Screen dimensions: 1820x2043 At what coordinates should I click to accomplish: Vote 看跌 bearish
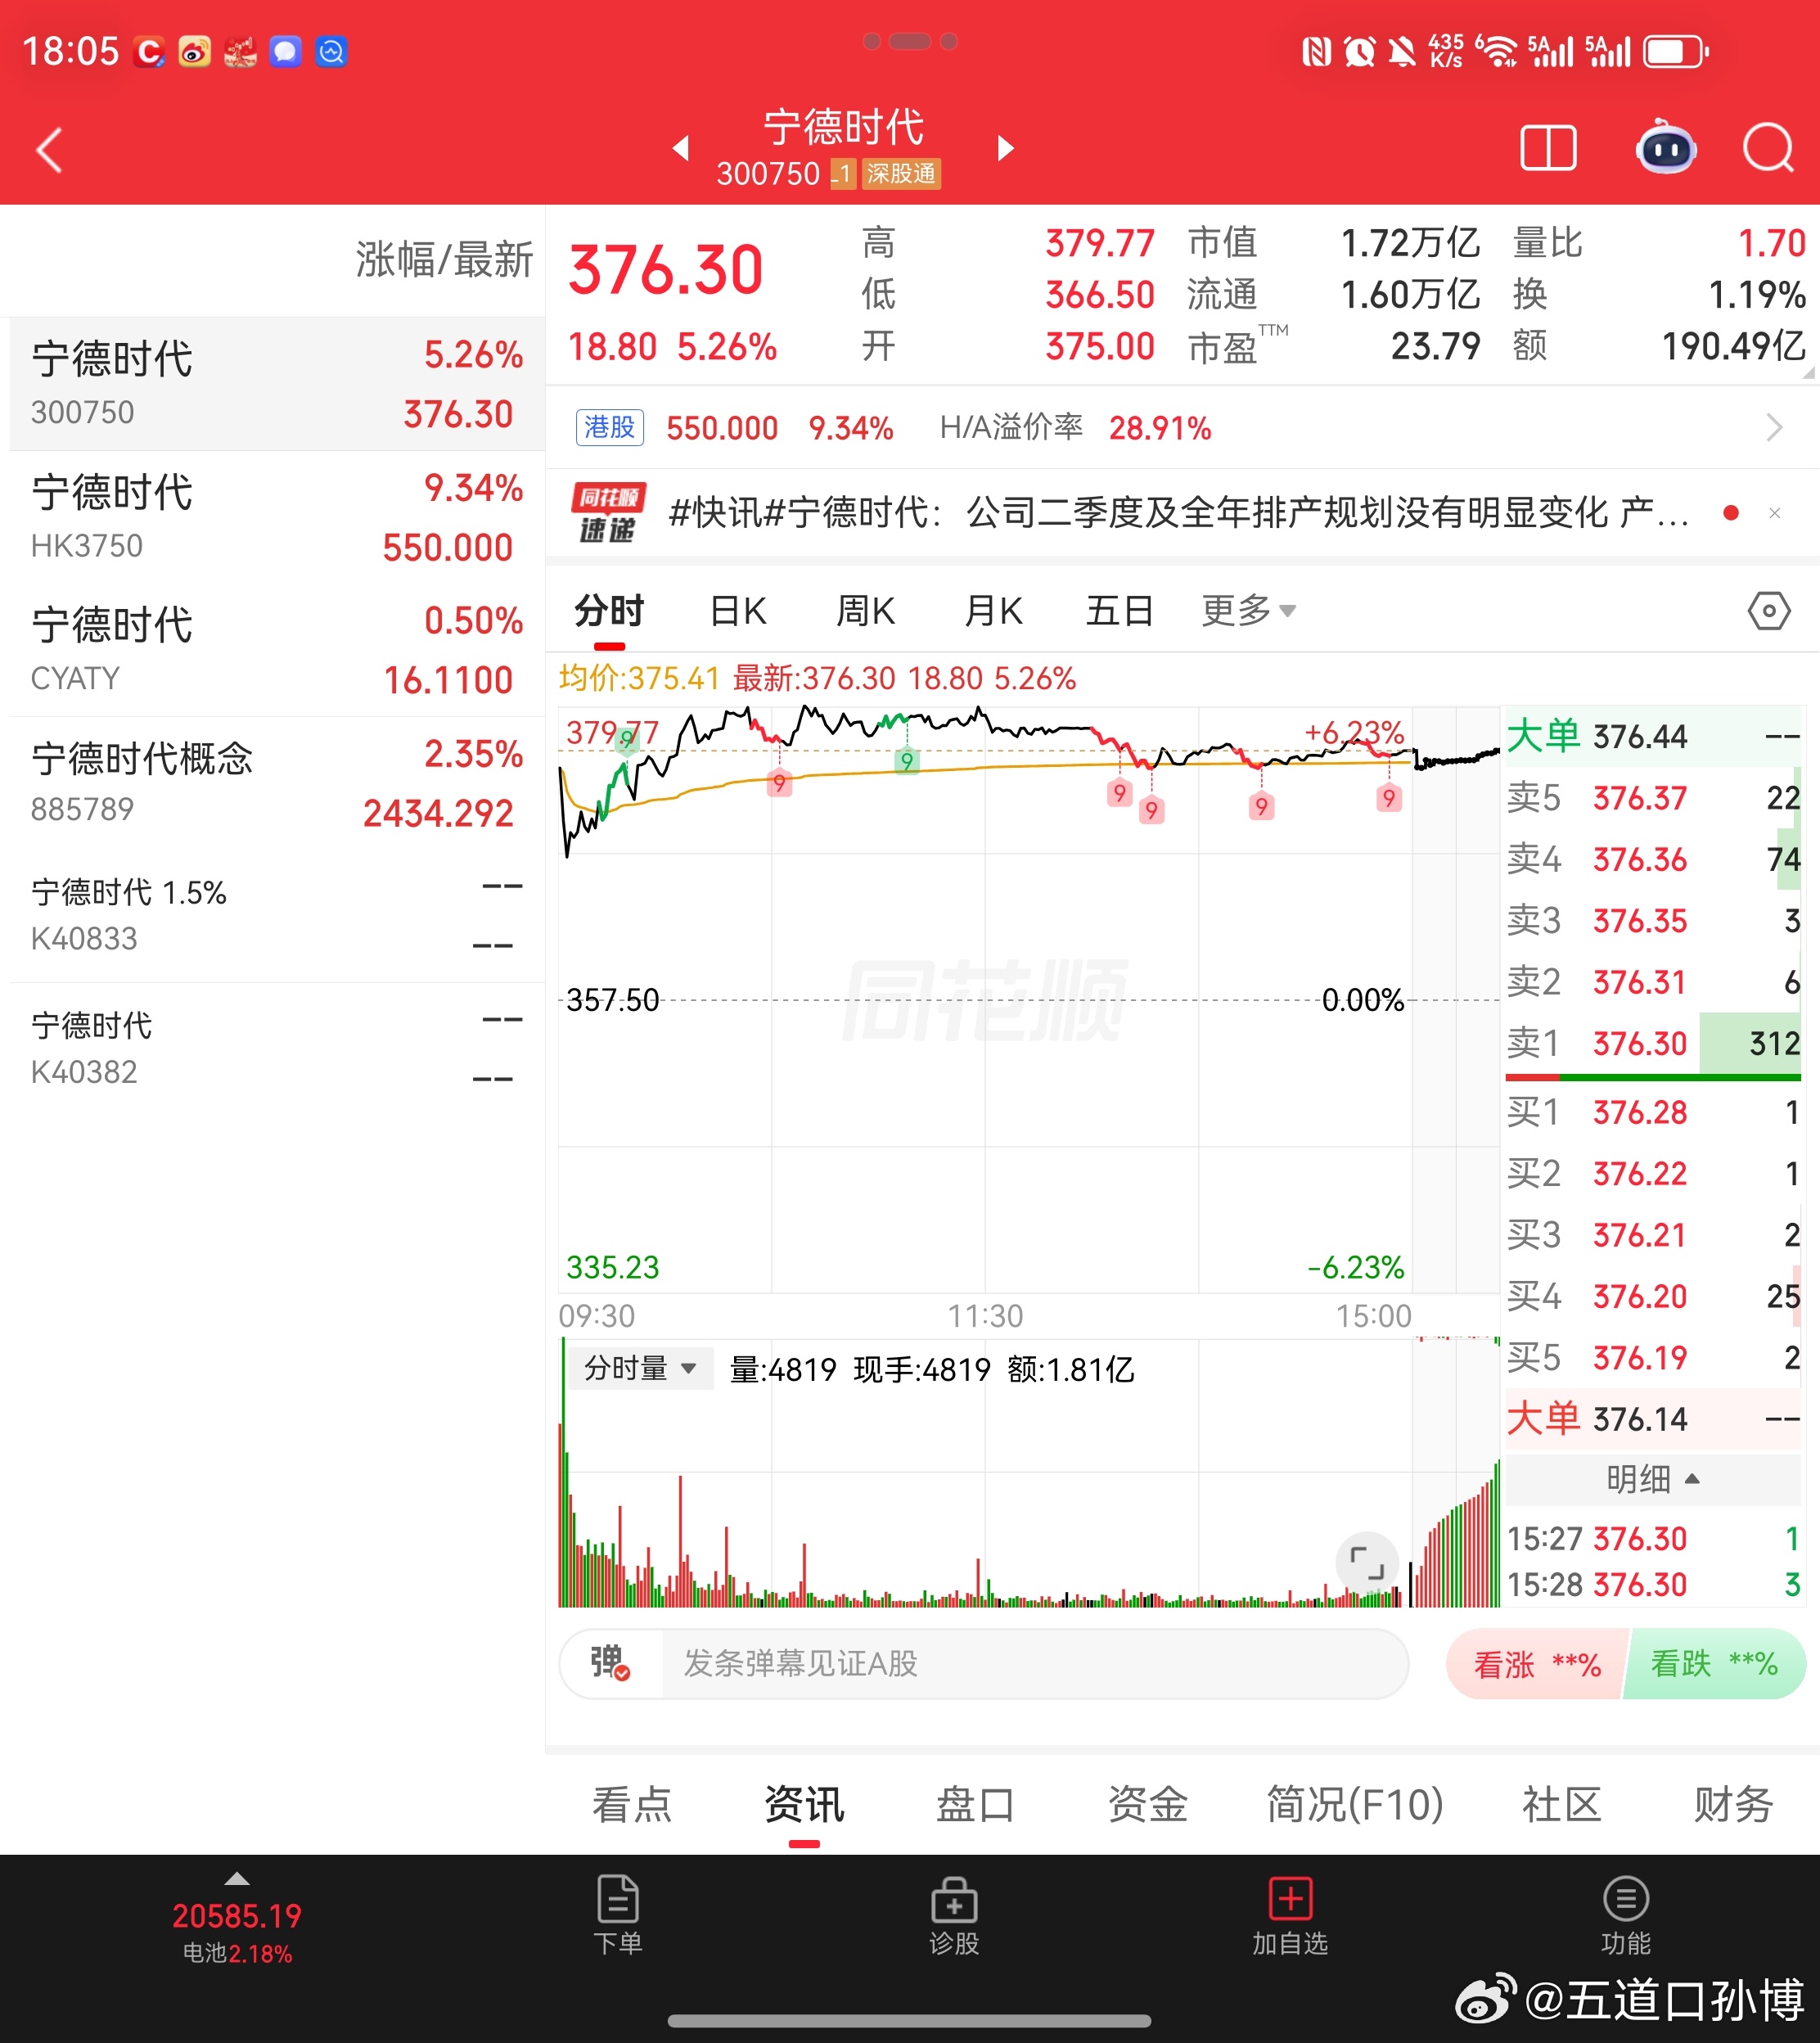(x=1714, y=1664)
